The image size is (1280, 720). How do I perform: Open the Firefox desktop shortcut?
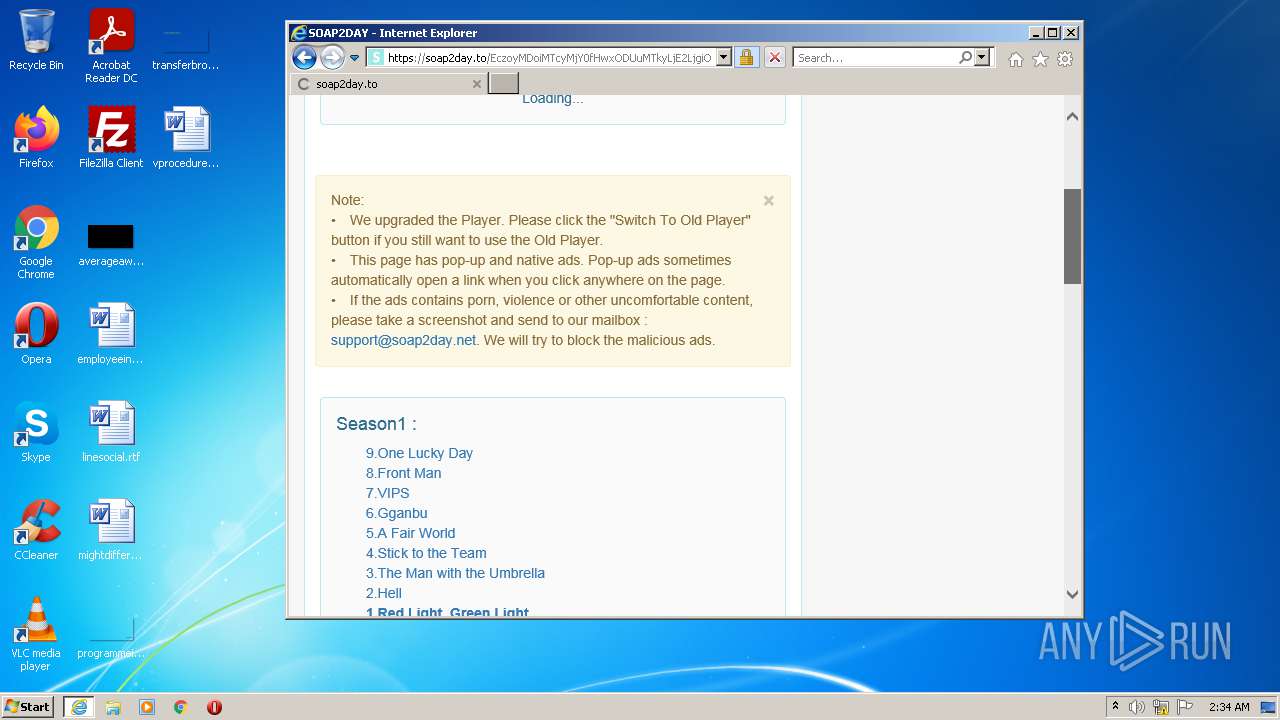pyautogui.click(x=36, y=138)
